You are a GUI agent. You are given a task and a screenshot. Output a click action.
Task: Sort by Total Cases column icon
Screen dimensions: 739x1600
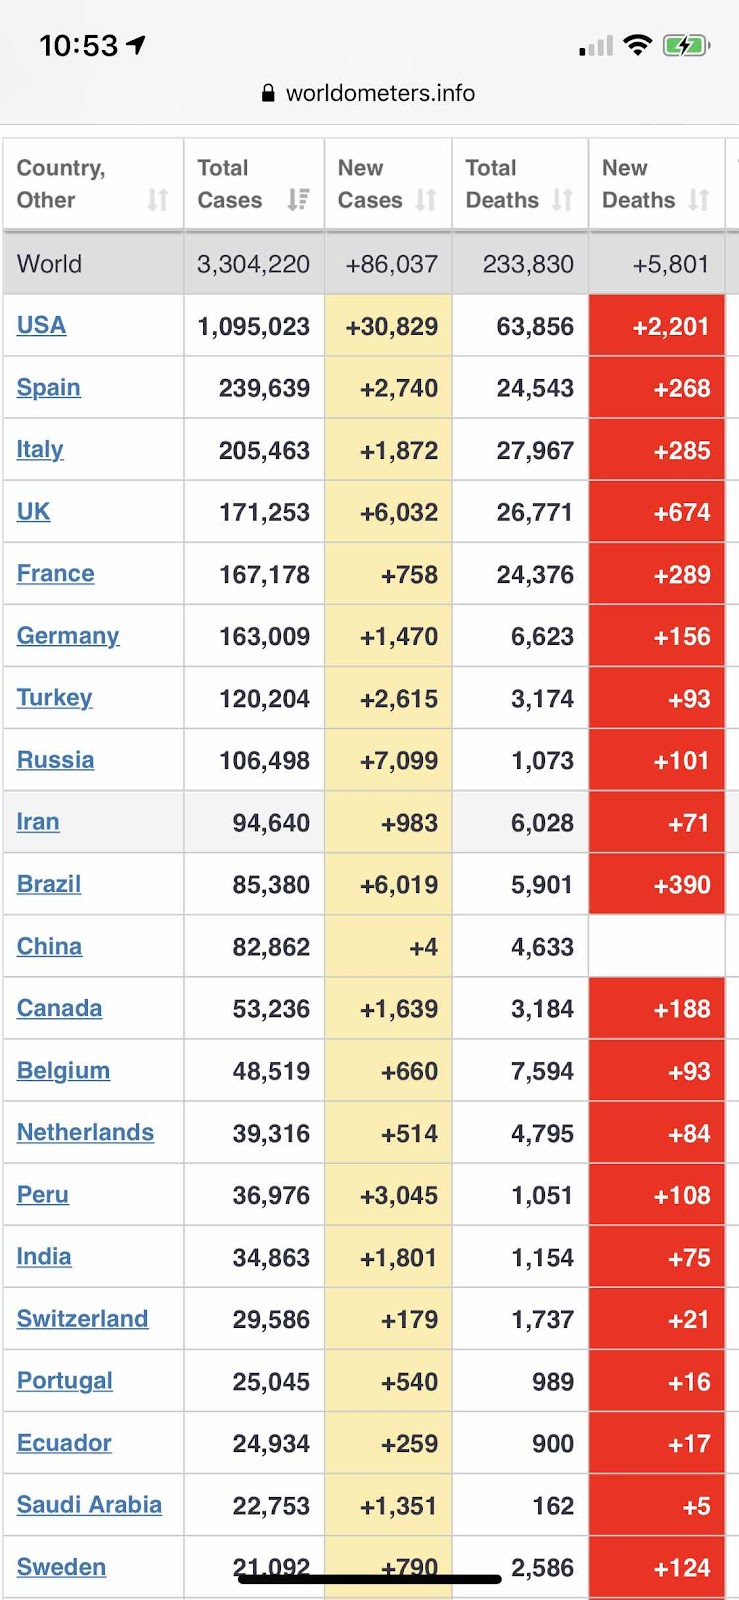point(298,200)
